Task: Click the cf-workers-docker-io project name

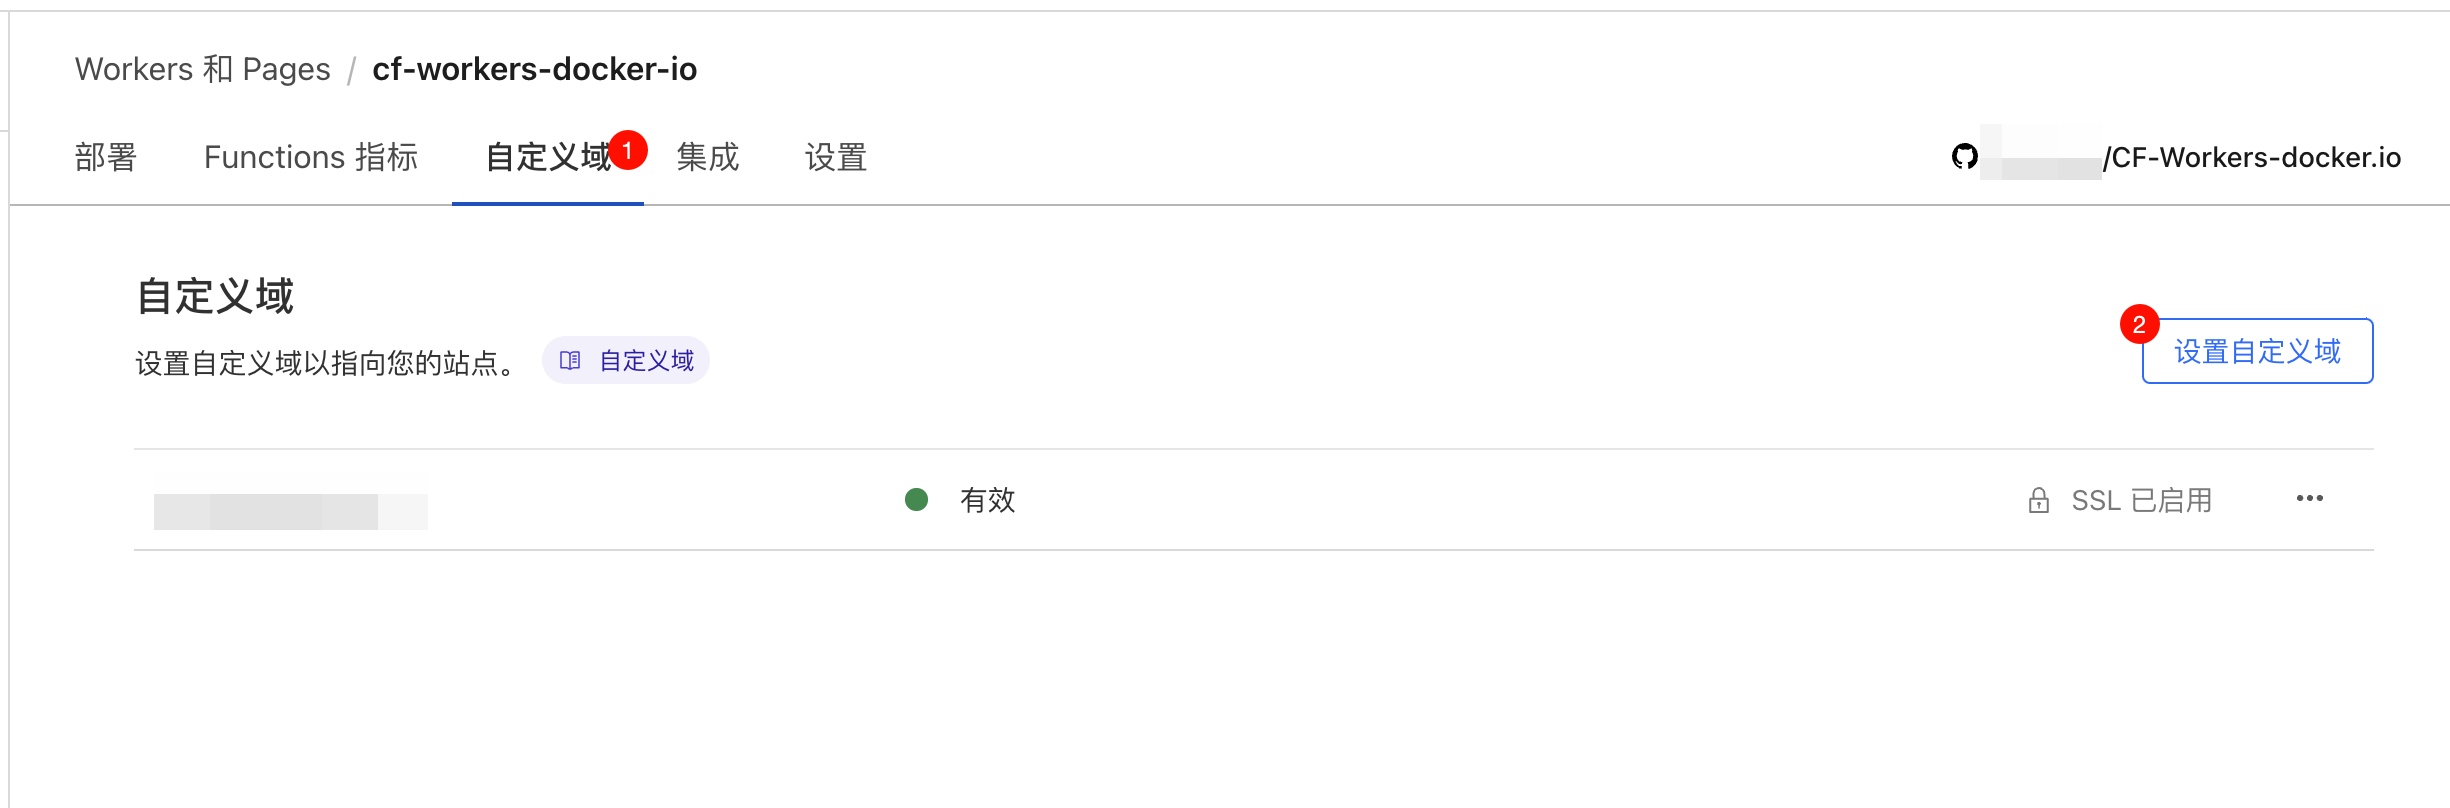Action: click(534, 69)
